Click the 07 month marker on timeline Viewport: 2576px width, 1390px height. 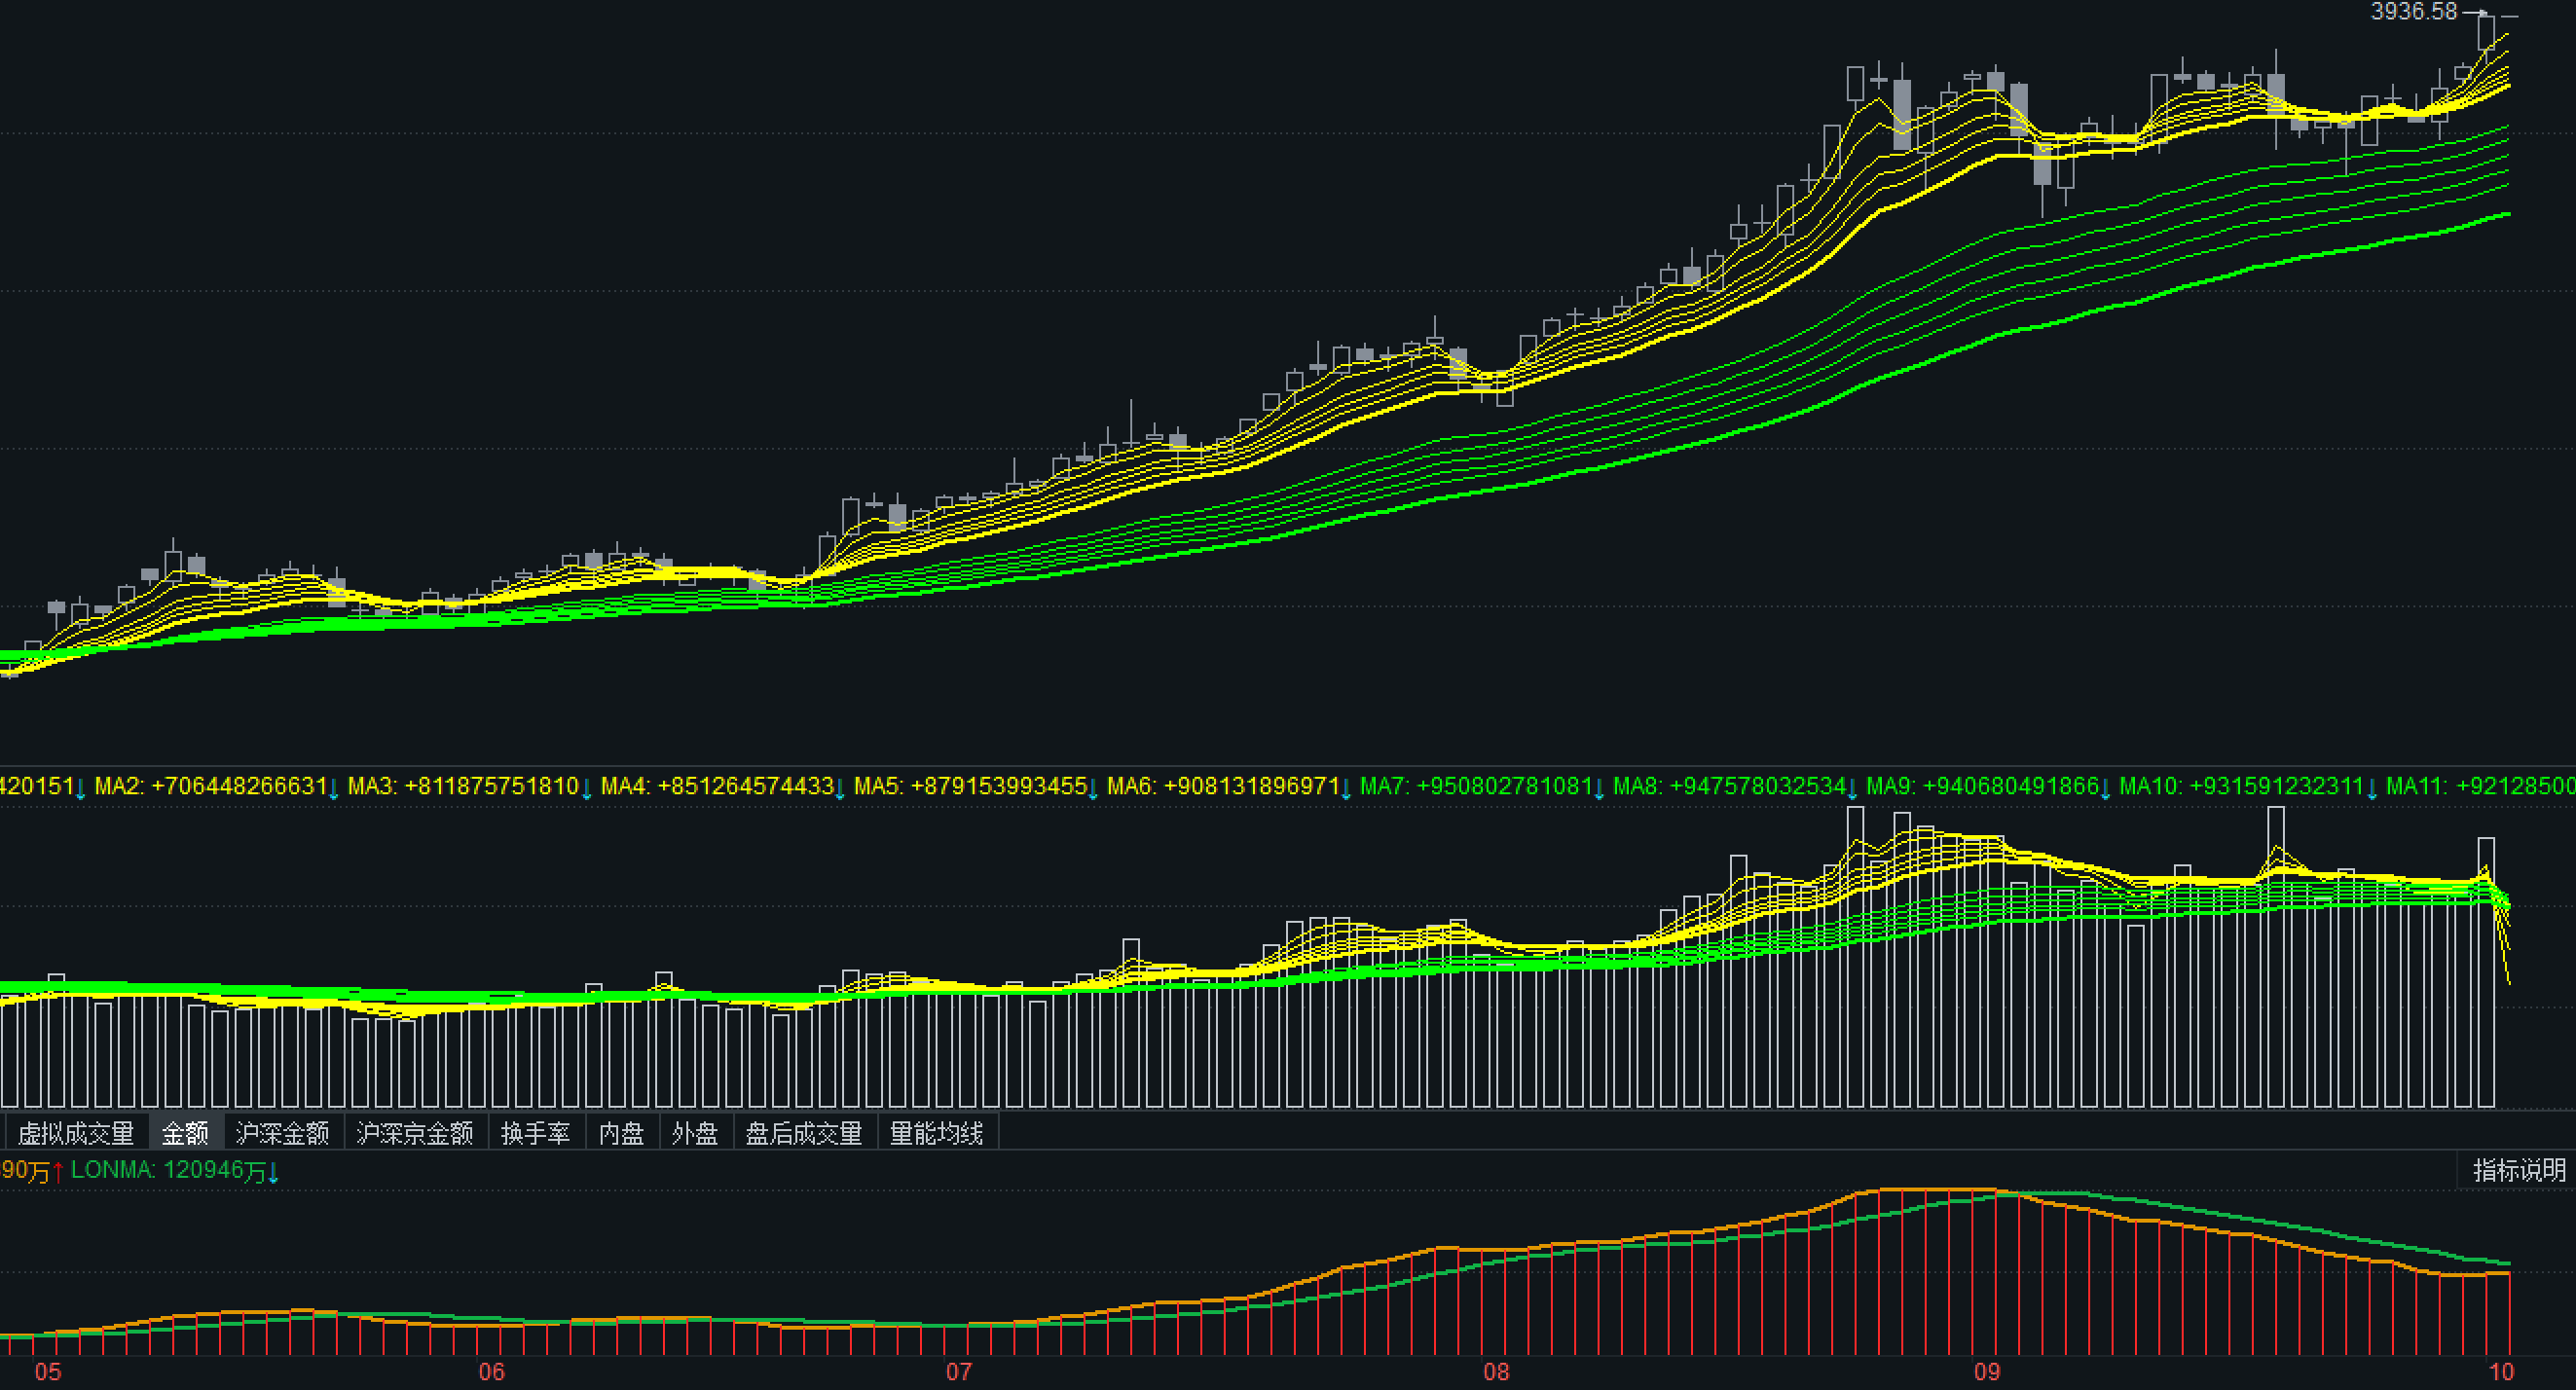(x=958, y=1371)
